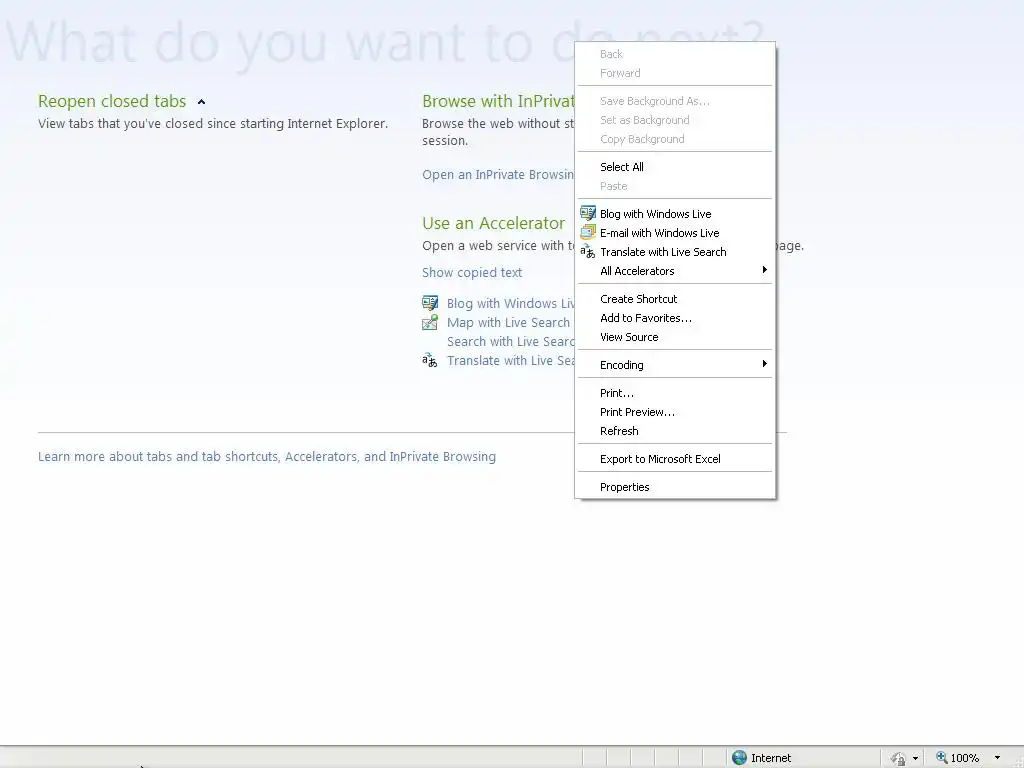
Task: Choose Refresh from context menu
Action: coord(675,431)
